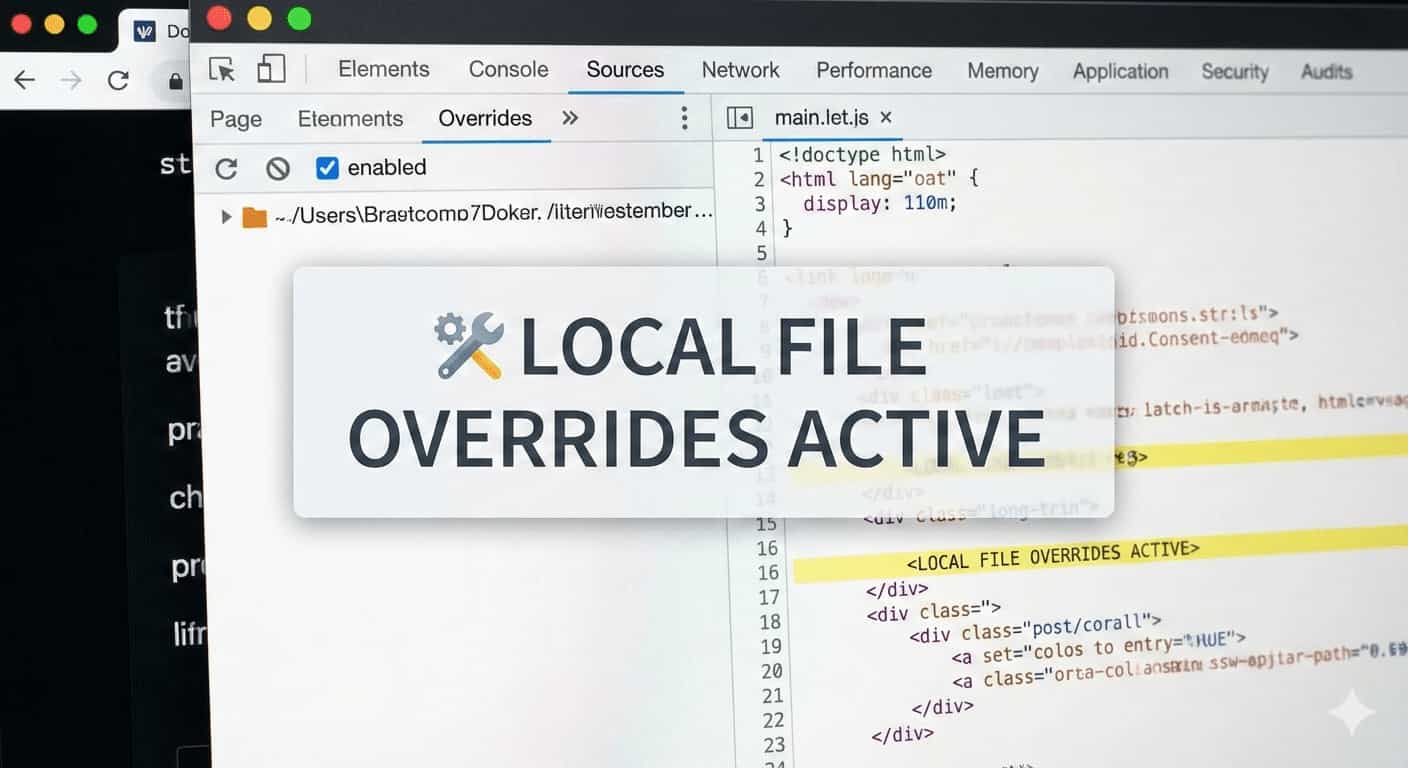Switch to the Page navigator tab
Screen dimensions: 1408x768
pos(236,119)
